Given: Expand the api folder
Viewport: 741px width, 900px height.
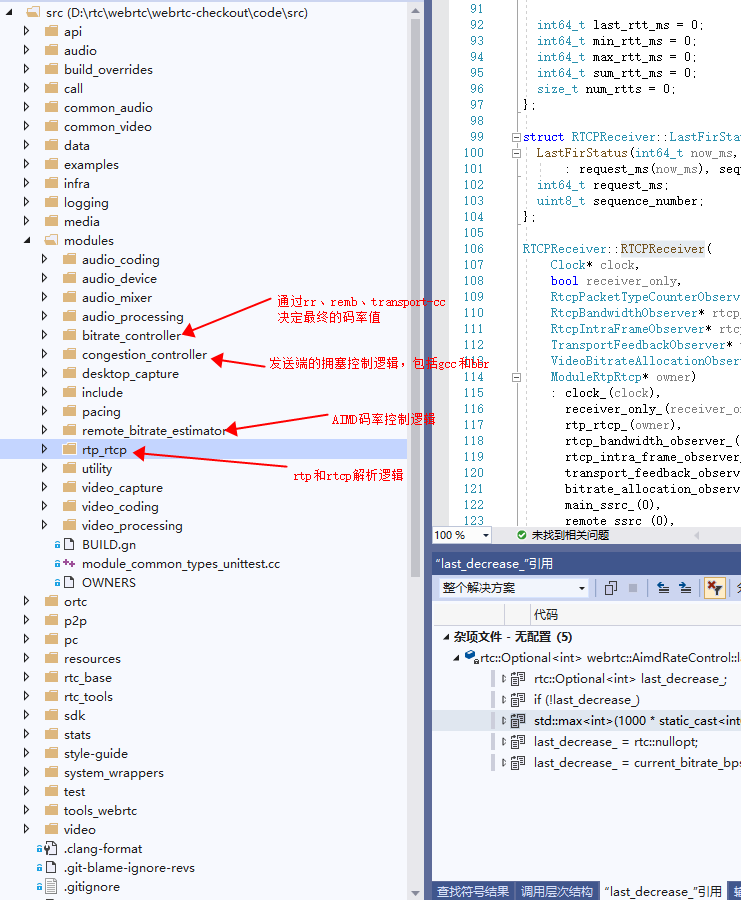Looking at the screenshot, I should [26, 31].
